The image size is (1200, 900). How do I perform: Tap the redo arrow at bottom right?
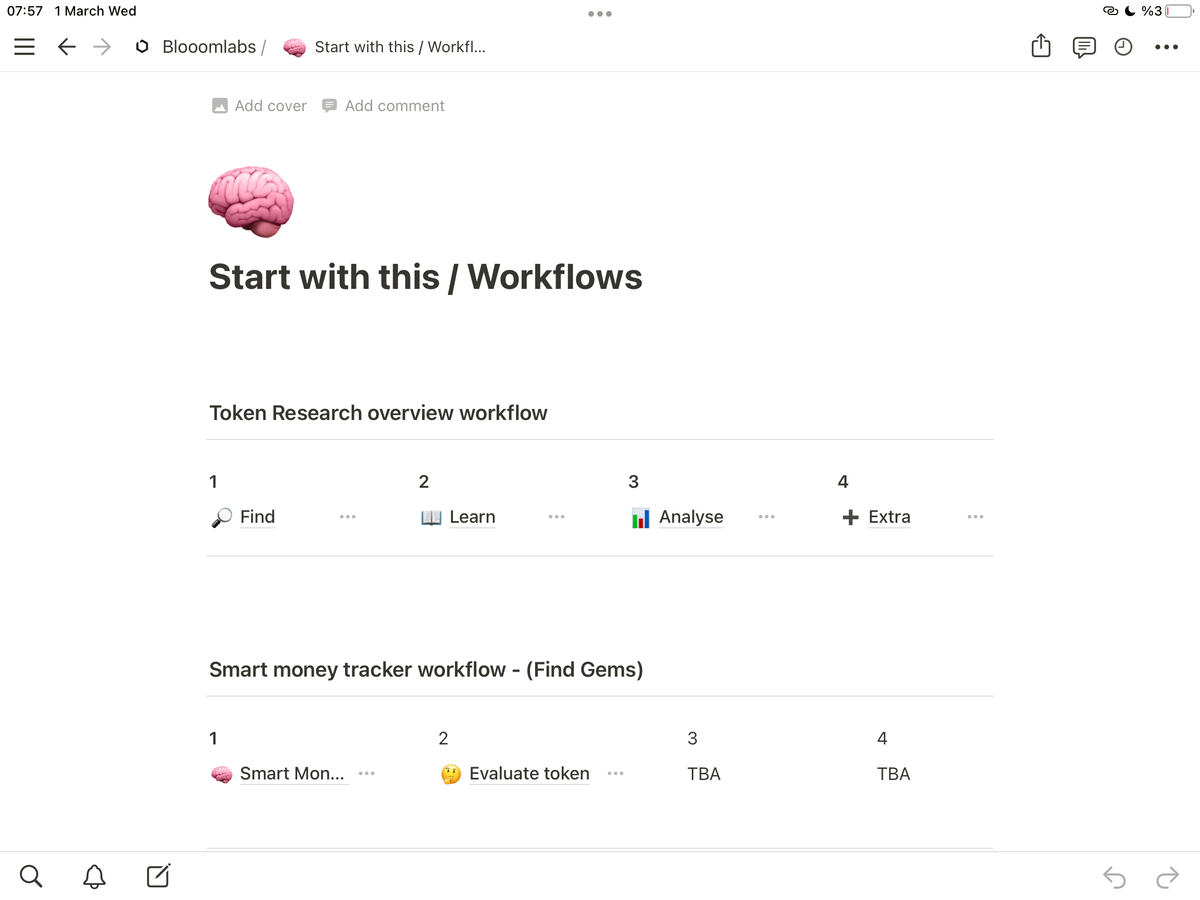(1167, 878)
